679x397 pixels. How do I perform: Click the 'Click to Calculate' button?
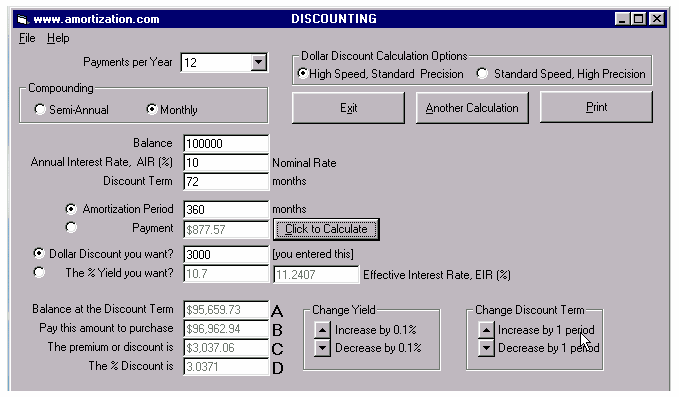coord(327,229)
